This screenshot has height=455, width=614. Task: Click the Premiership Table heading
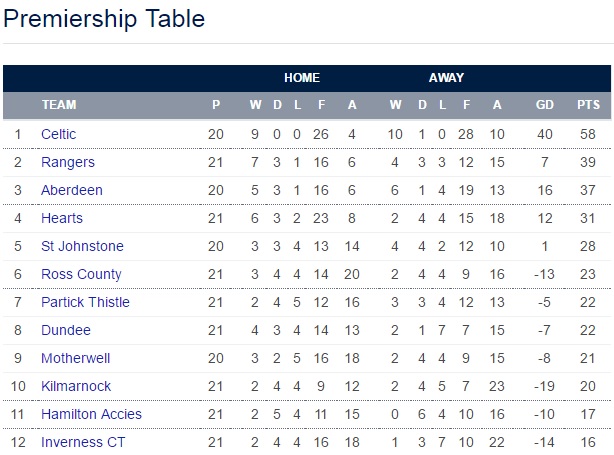tap(104, 19)
